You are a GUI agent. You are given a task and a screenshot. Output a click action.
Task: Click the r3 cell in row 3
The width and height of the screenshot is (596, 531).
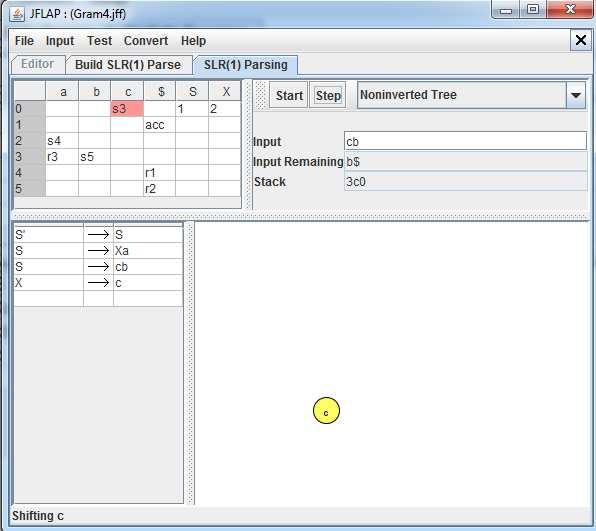click(x=62, y=157)
